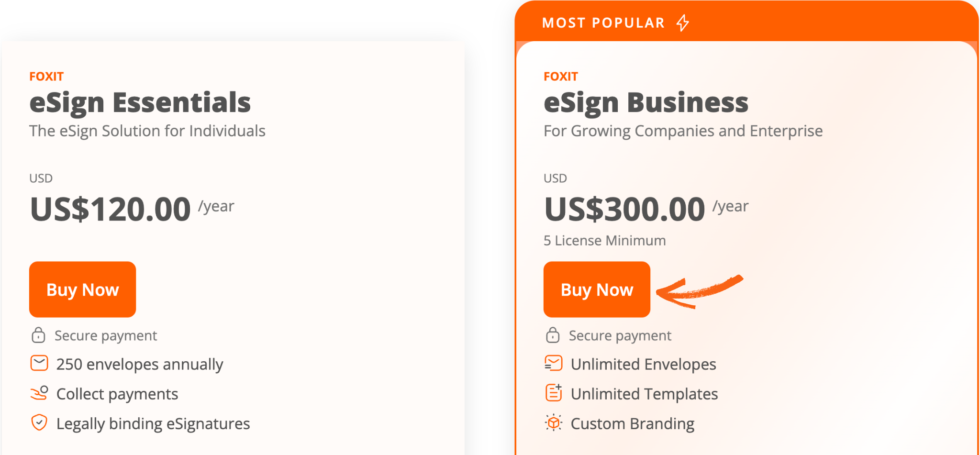Select the eSign Essentials plan title
980x455 pixels.
coord(140,102)
